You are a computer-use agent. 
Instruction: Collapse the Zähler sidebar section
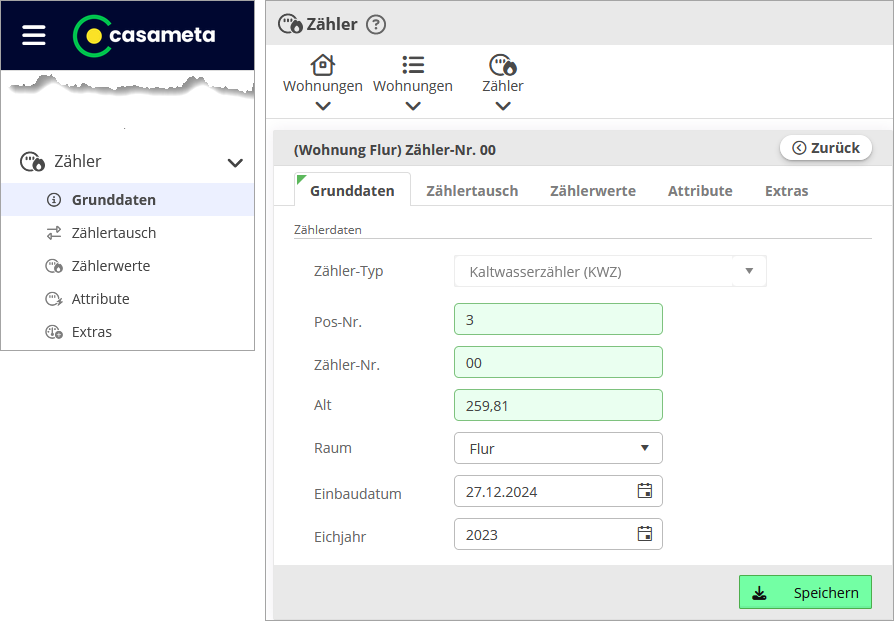[x=235, y=162]
